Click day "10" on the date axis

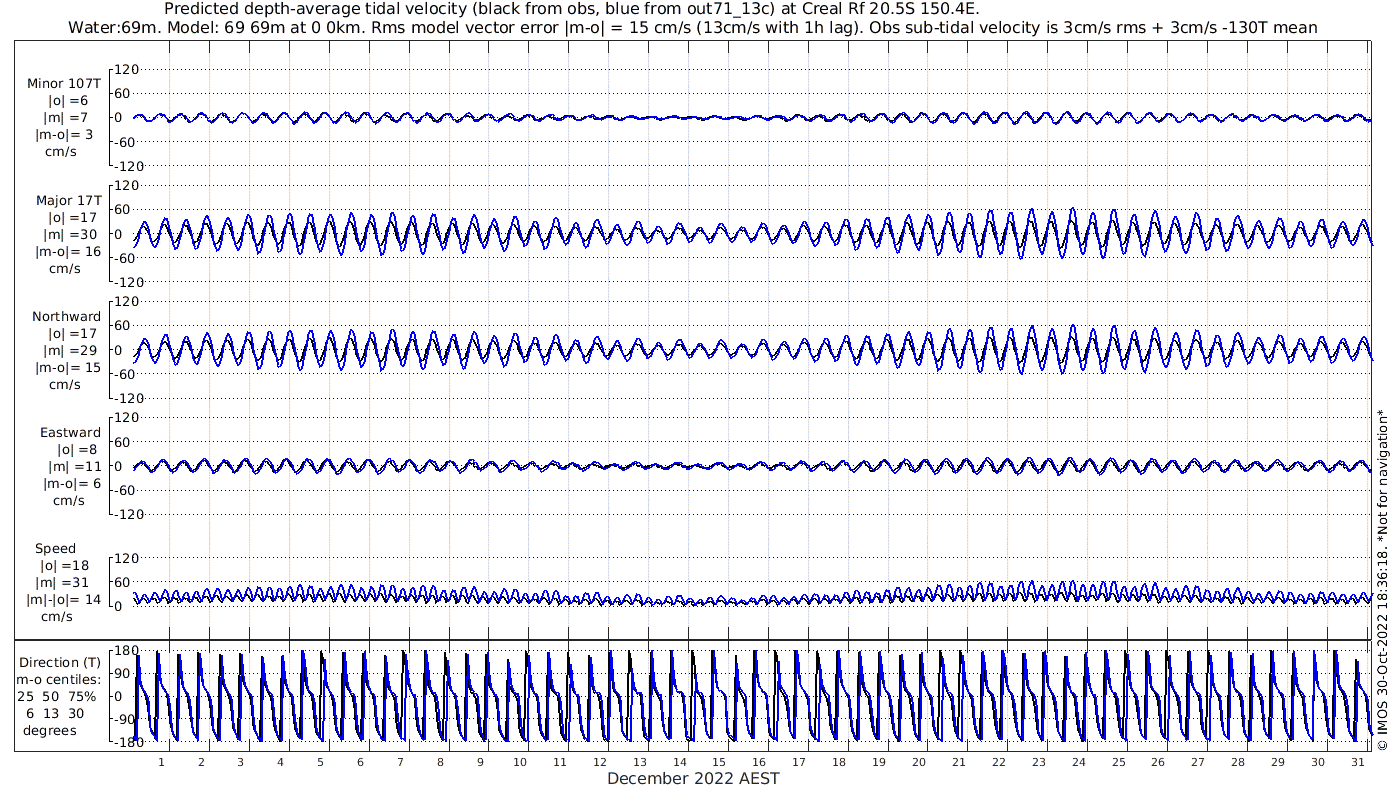tap(520, 762)
